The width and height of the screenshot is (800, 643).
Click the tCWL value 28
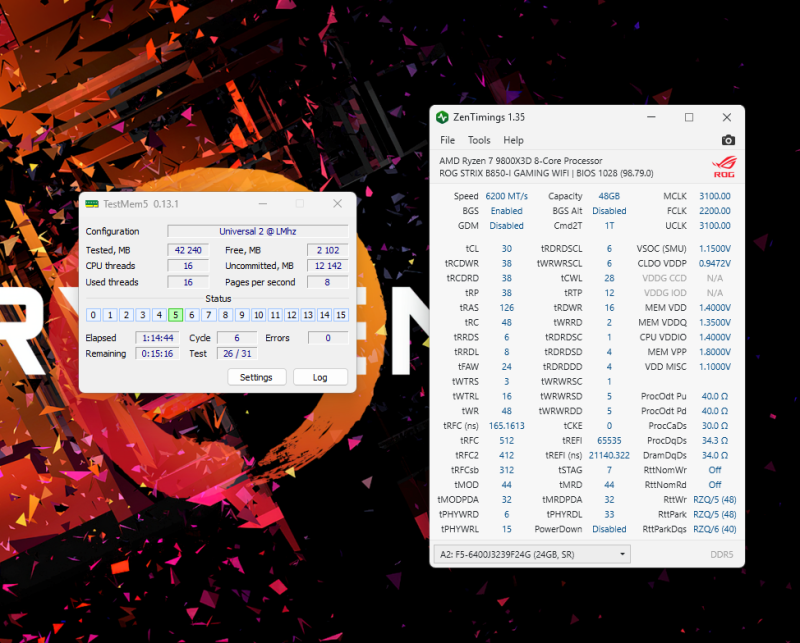click(x=609, y=278)
